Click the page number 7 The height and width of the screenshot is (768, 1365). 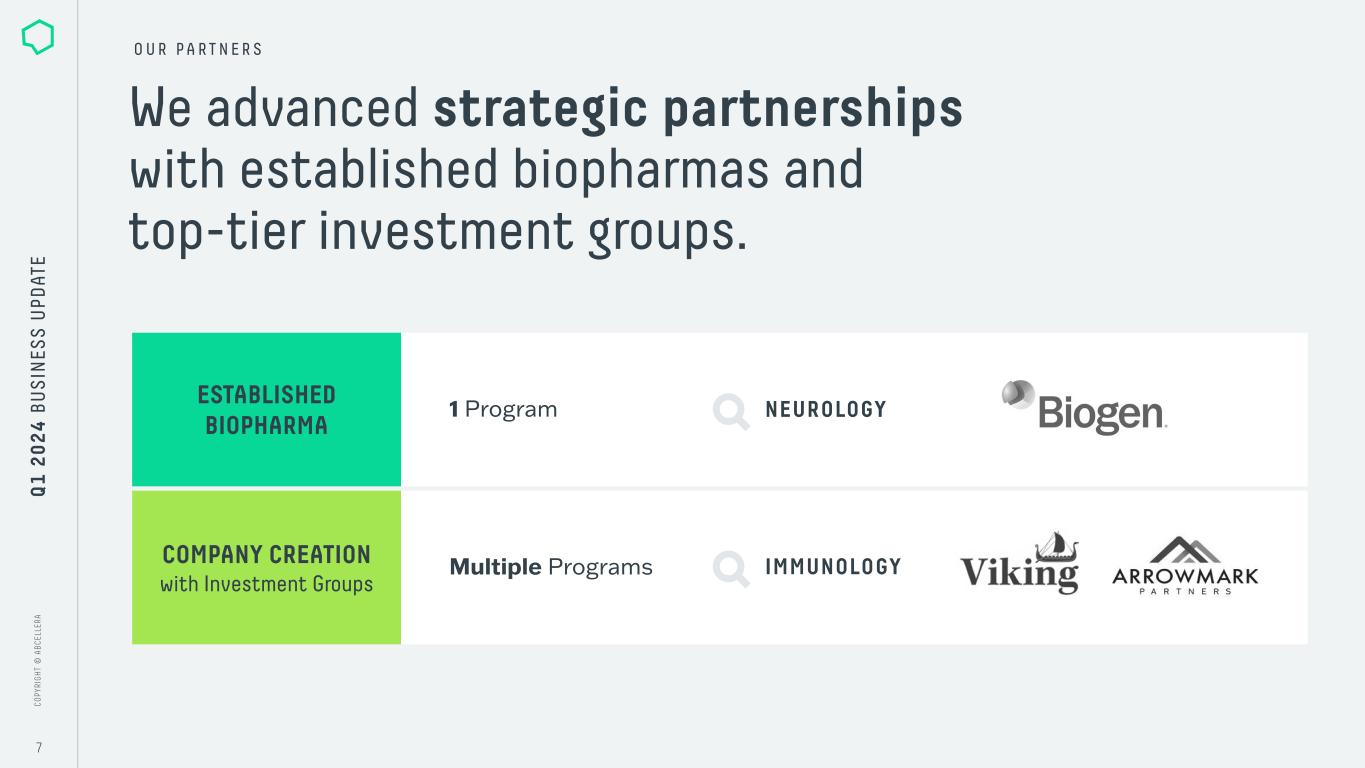pyautogui.click(x=39, y=747)
